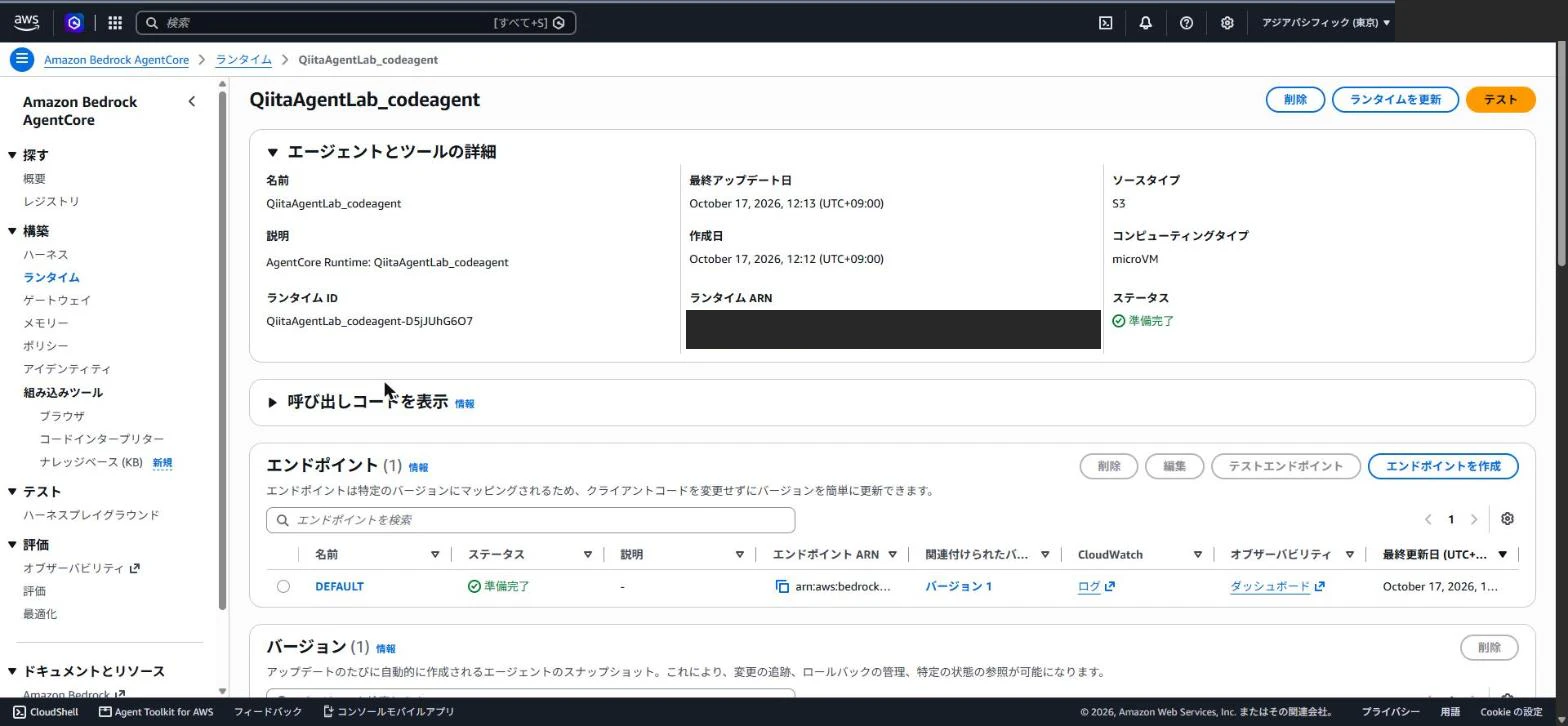Click フィードバック in the footer
The height and width of the screenshot is (726, 1568).
click(x=268, y=712)
